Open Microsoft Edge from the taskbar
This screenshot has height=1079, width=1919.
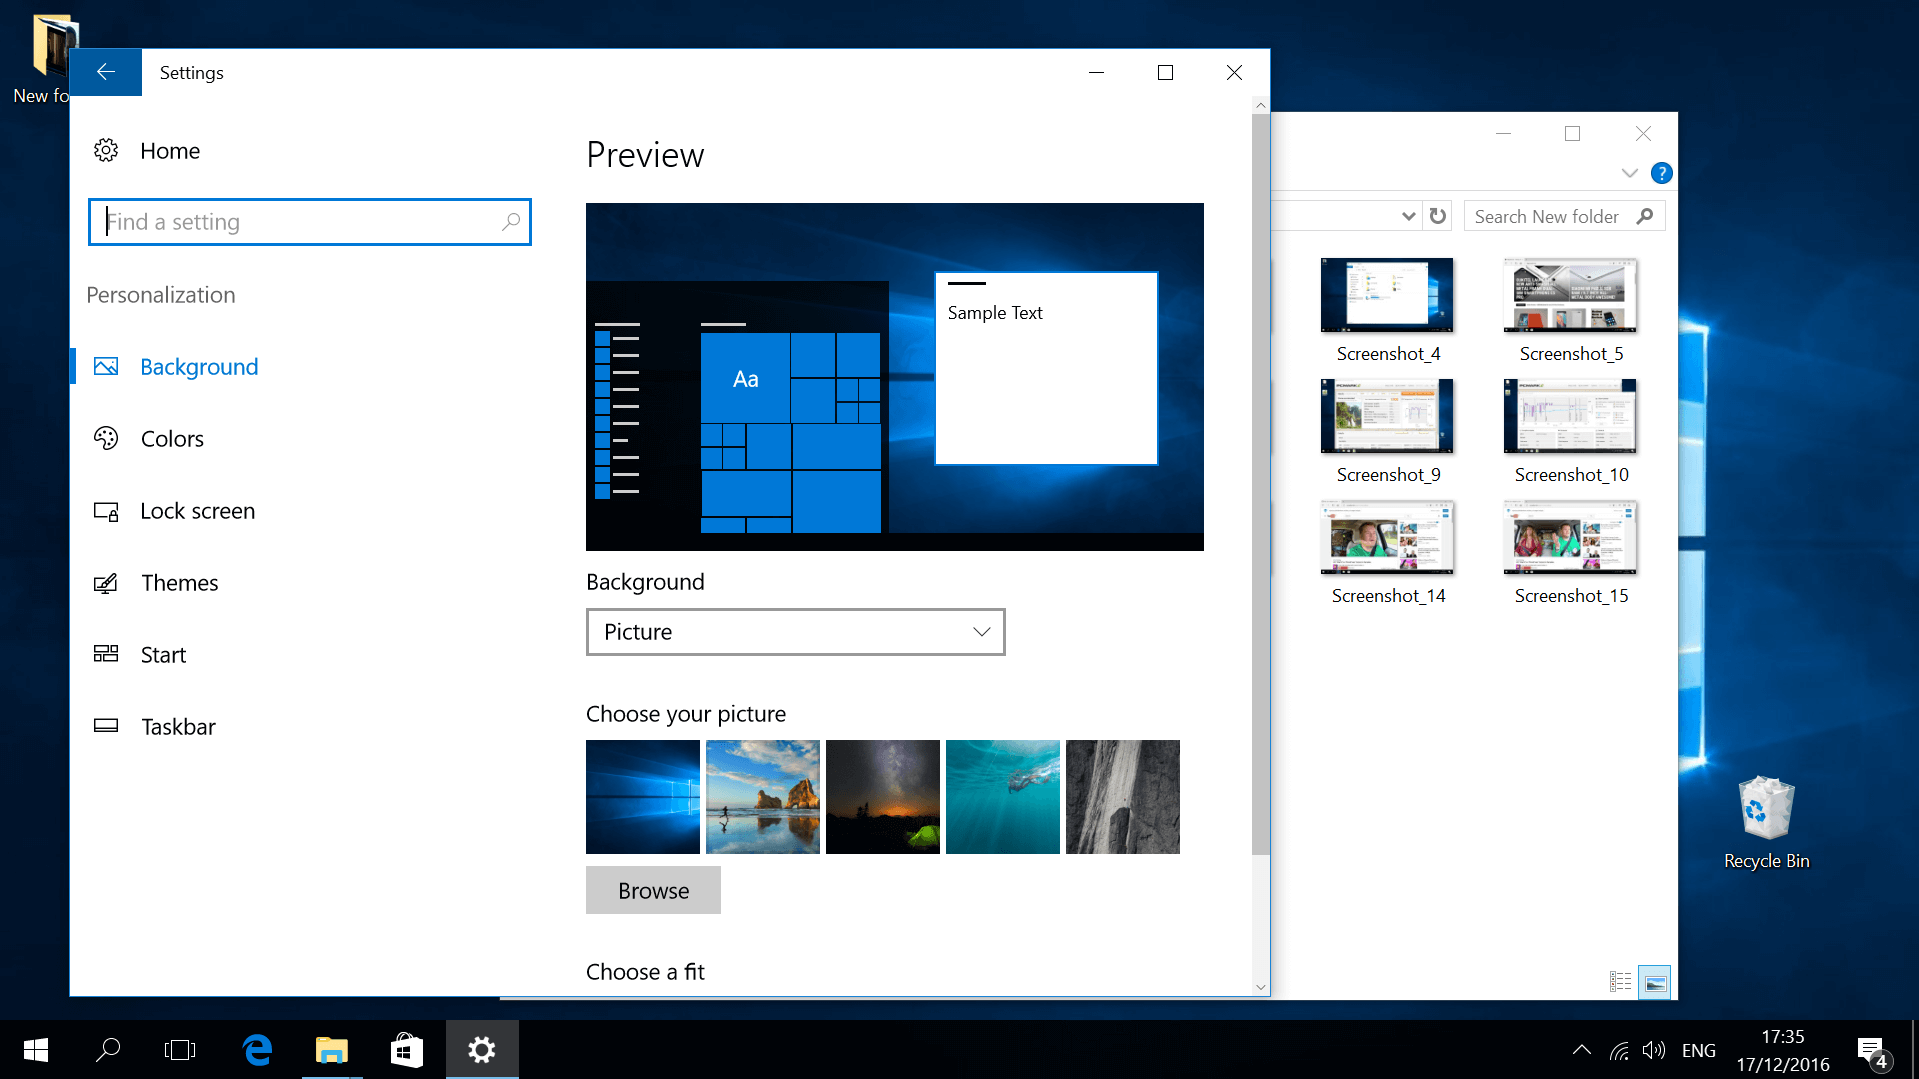257,1050
